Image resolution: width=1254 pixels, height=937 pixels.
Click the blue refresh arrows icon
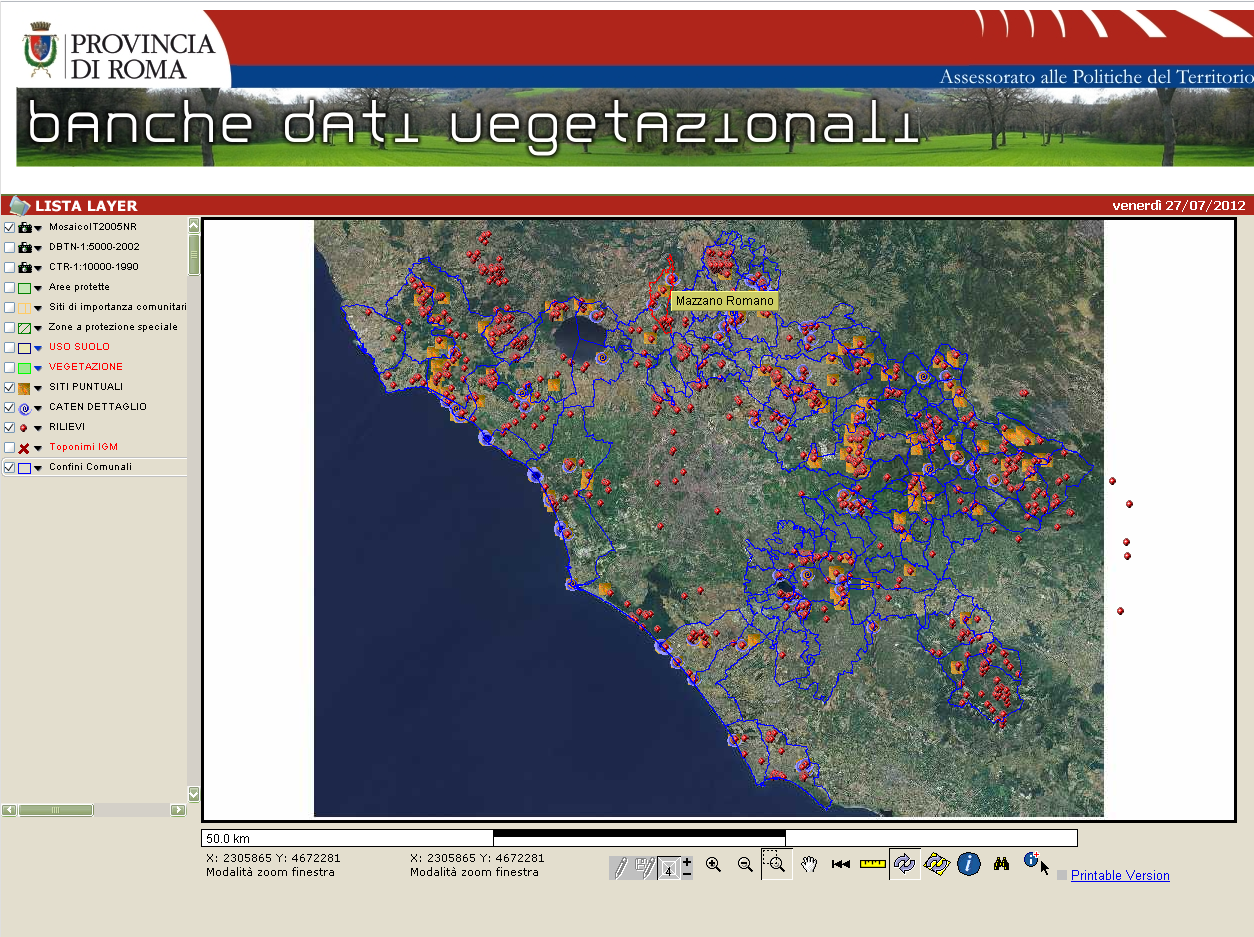[x=904, y=864]
